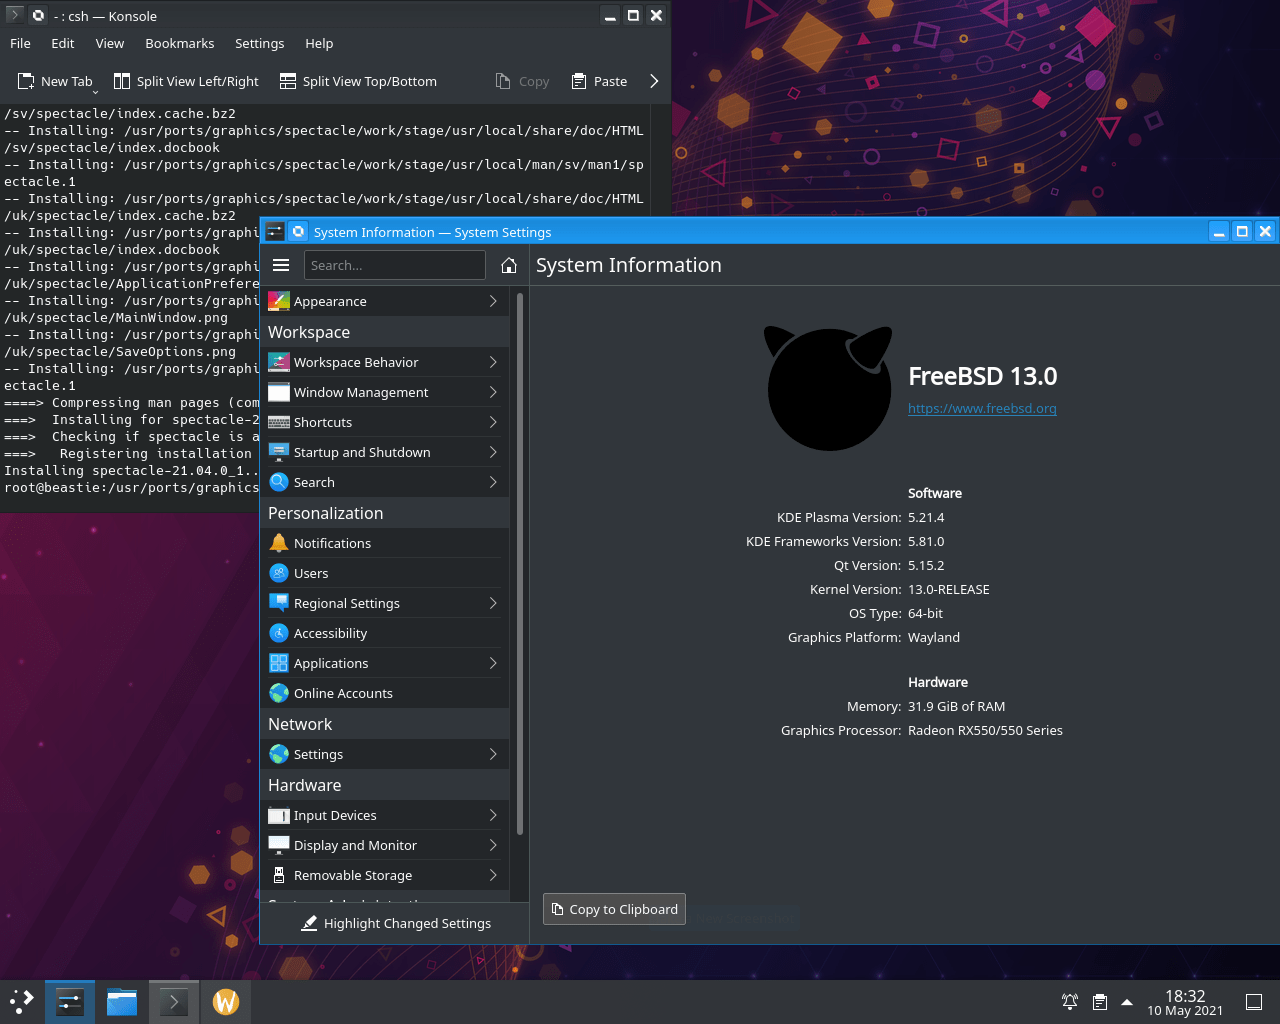Click inside the Search field of System Settings
Viewport: 1280px width, 1024px height.
click(x=395, y=265)
